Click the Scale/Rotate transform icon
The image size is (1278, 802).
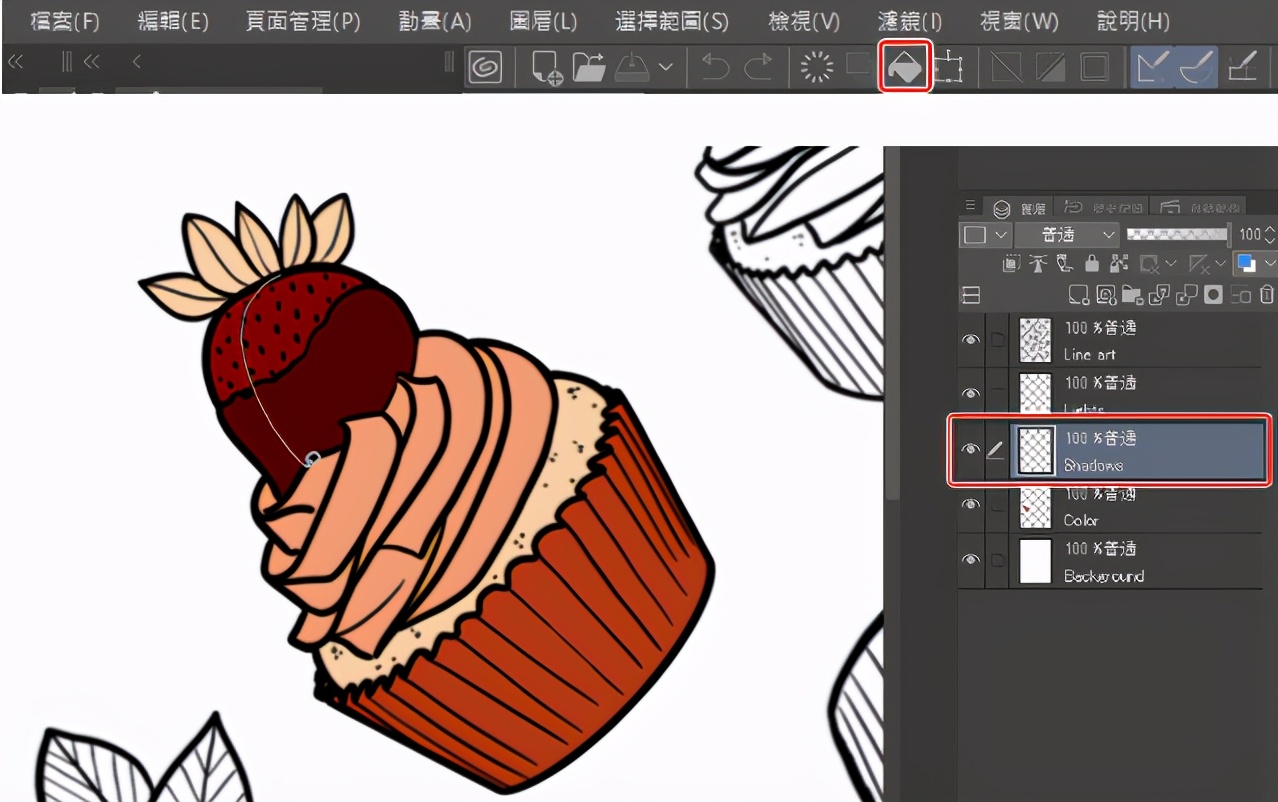click(x=948, y=67)
